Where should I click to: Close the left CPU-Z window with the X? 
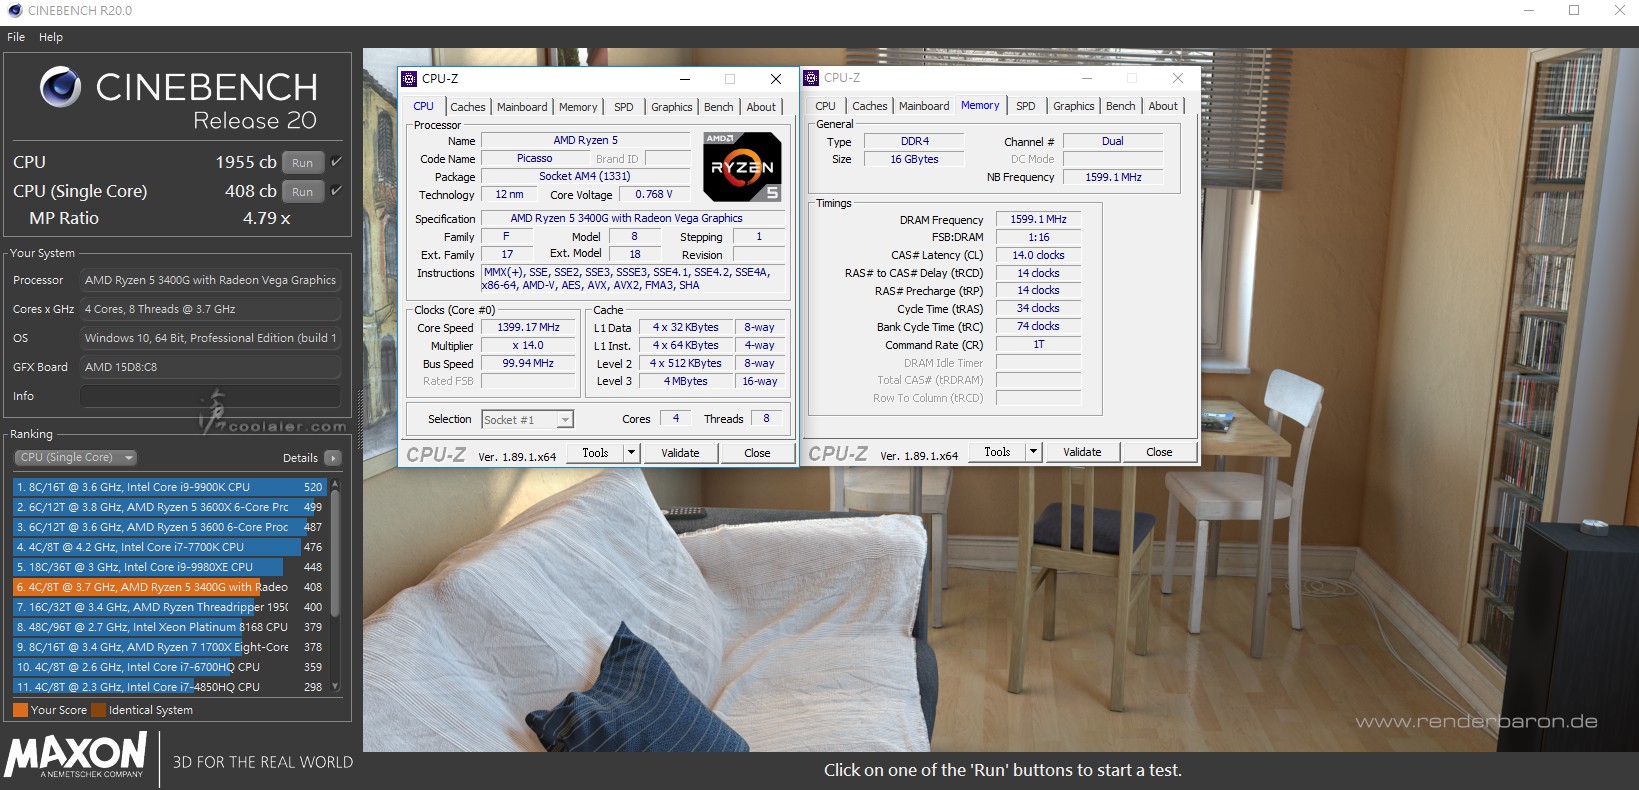pos(775,79)
